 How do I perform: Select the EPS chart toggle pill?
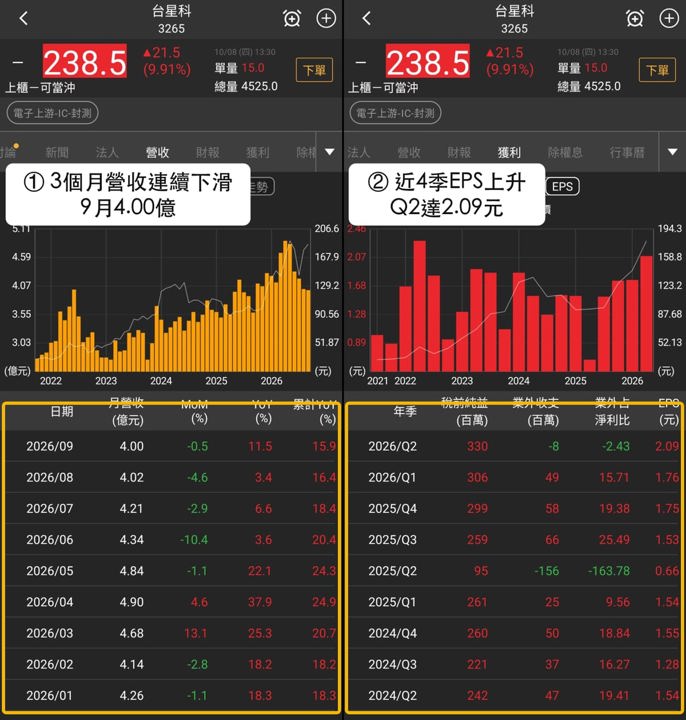coord(562,186)
